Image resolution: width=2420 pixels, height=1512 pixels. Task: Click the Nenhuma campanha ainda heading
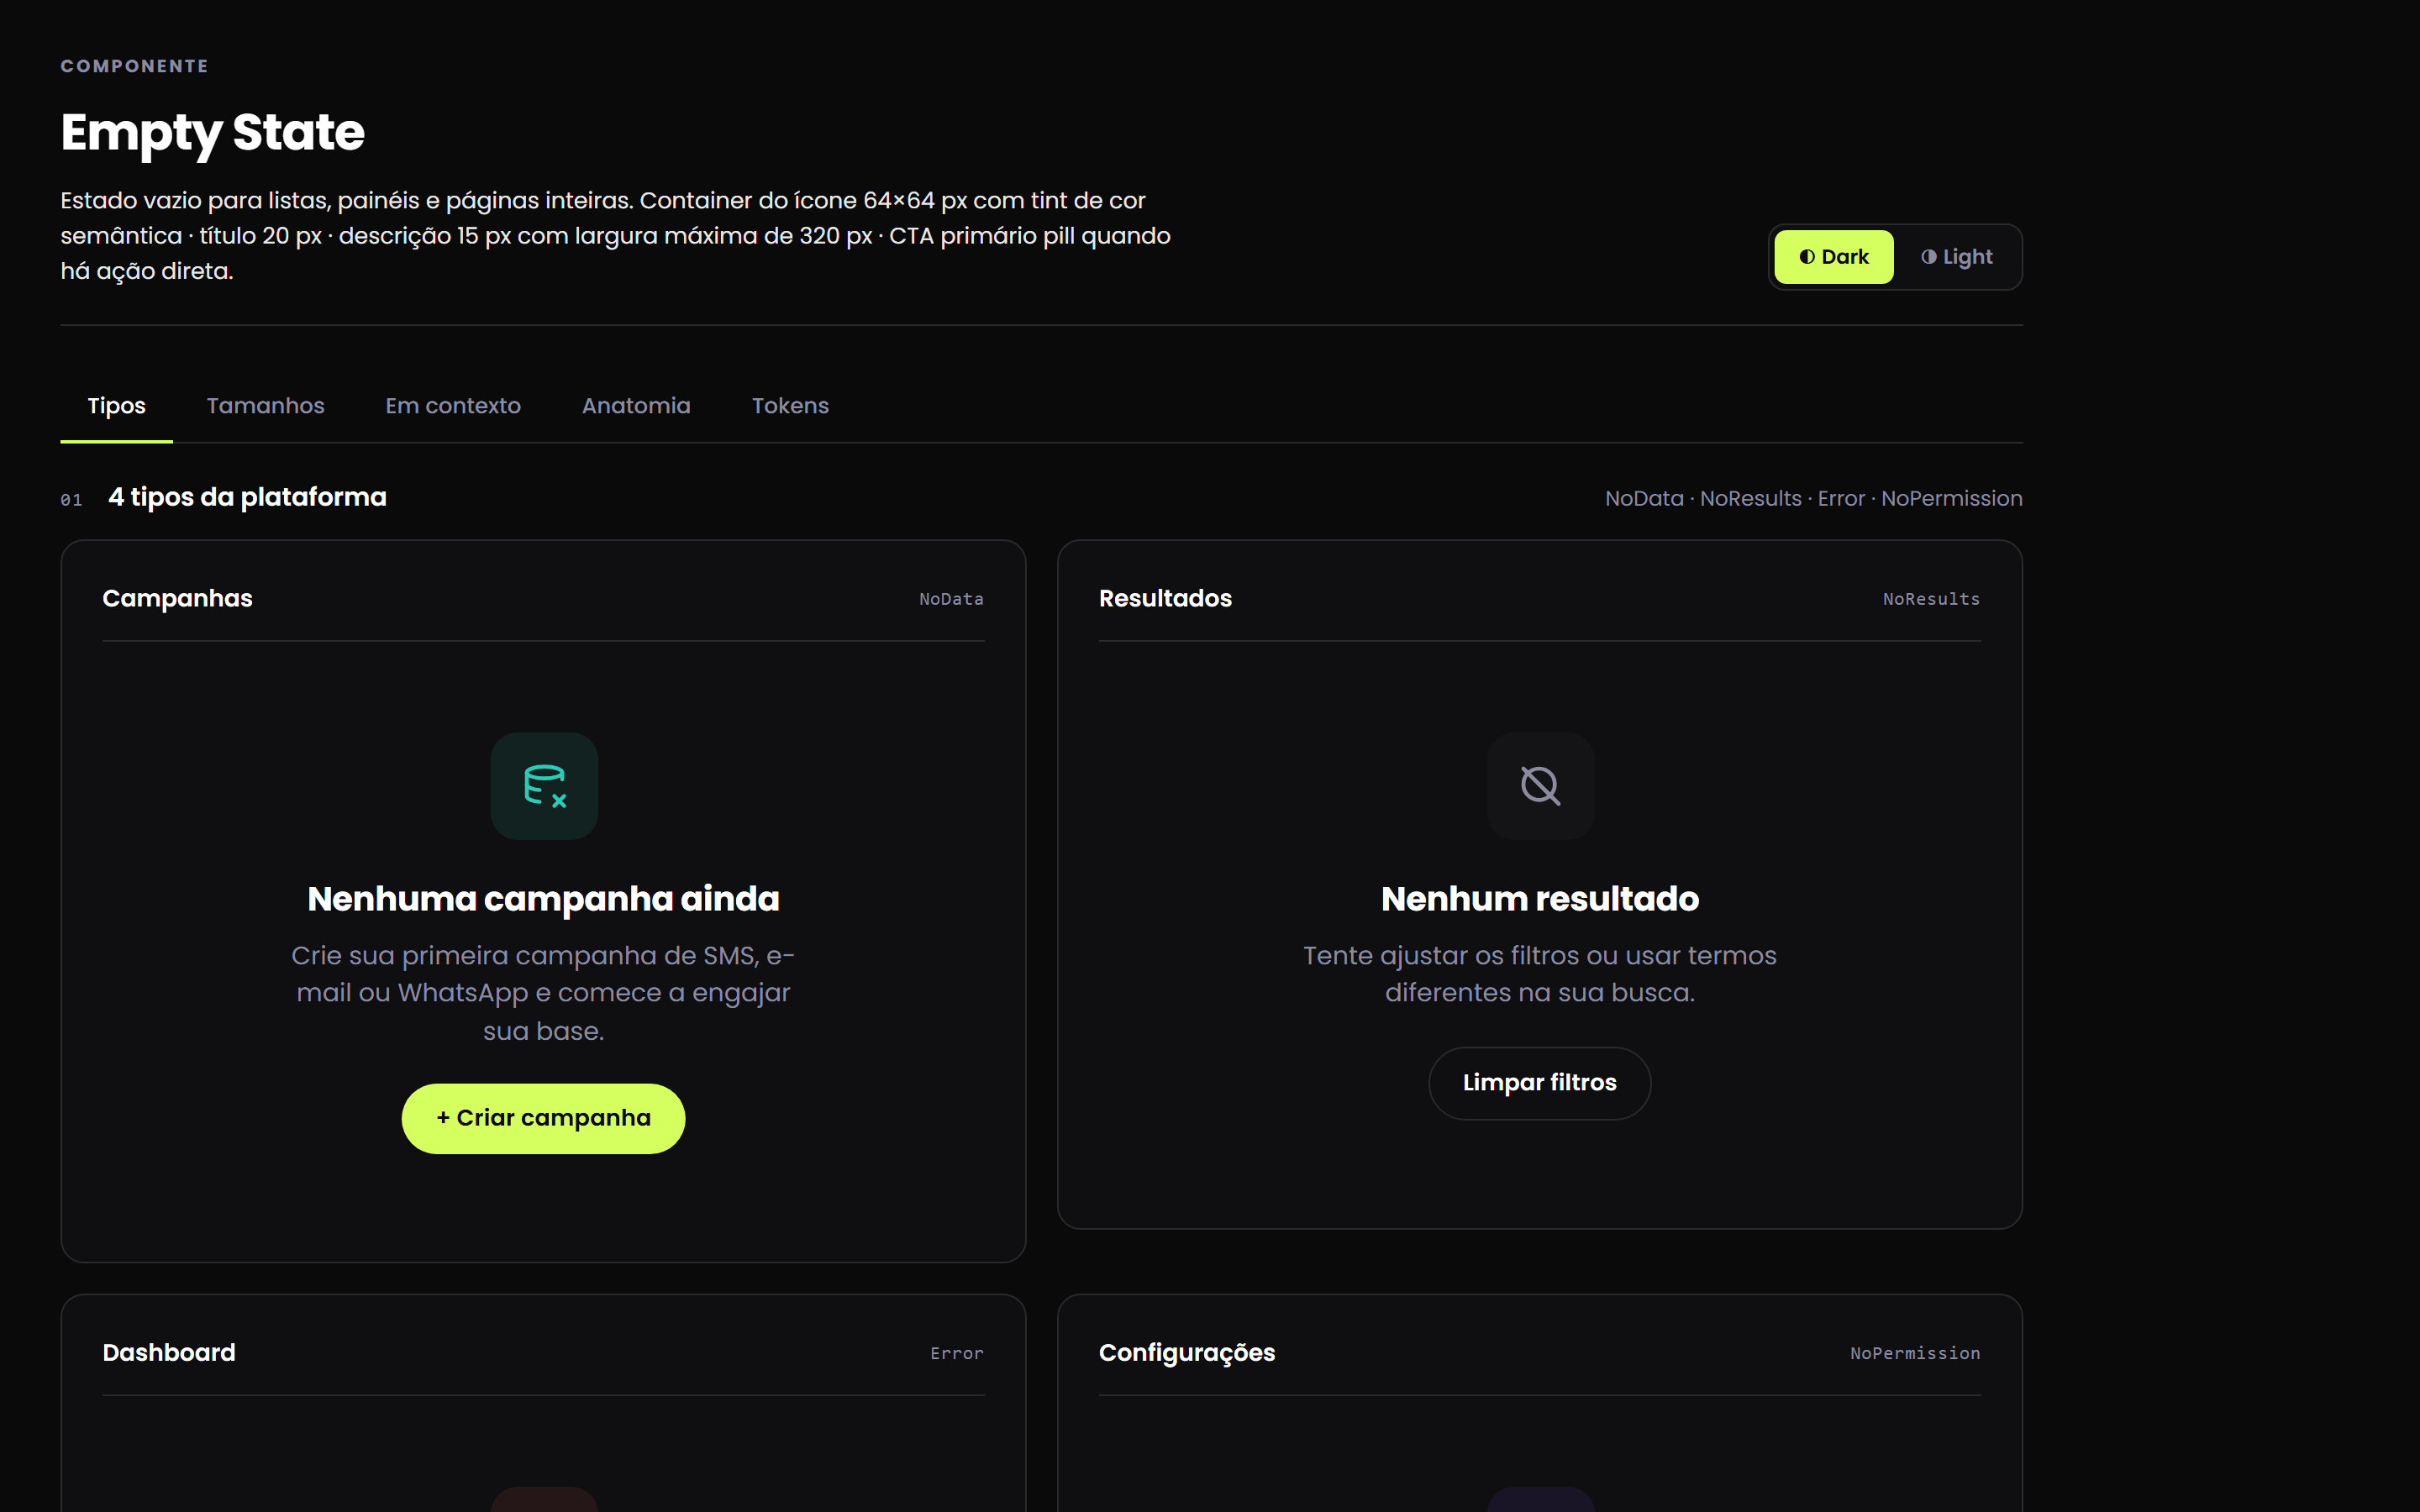(x=543, y=899)
